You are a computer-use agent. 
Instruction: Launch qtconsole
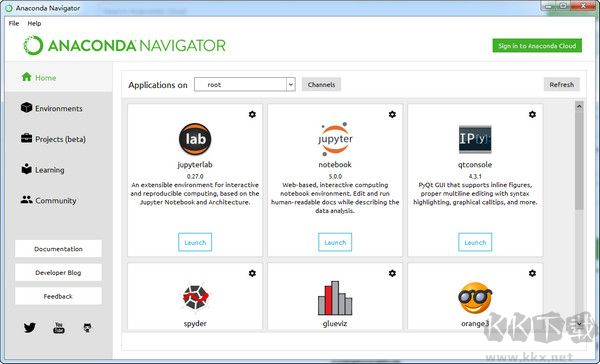coord(475,242)
